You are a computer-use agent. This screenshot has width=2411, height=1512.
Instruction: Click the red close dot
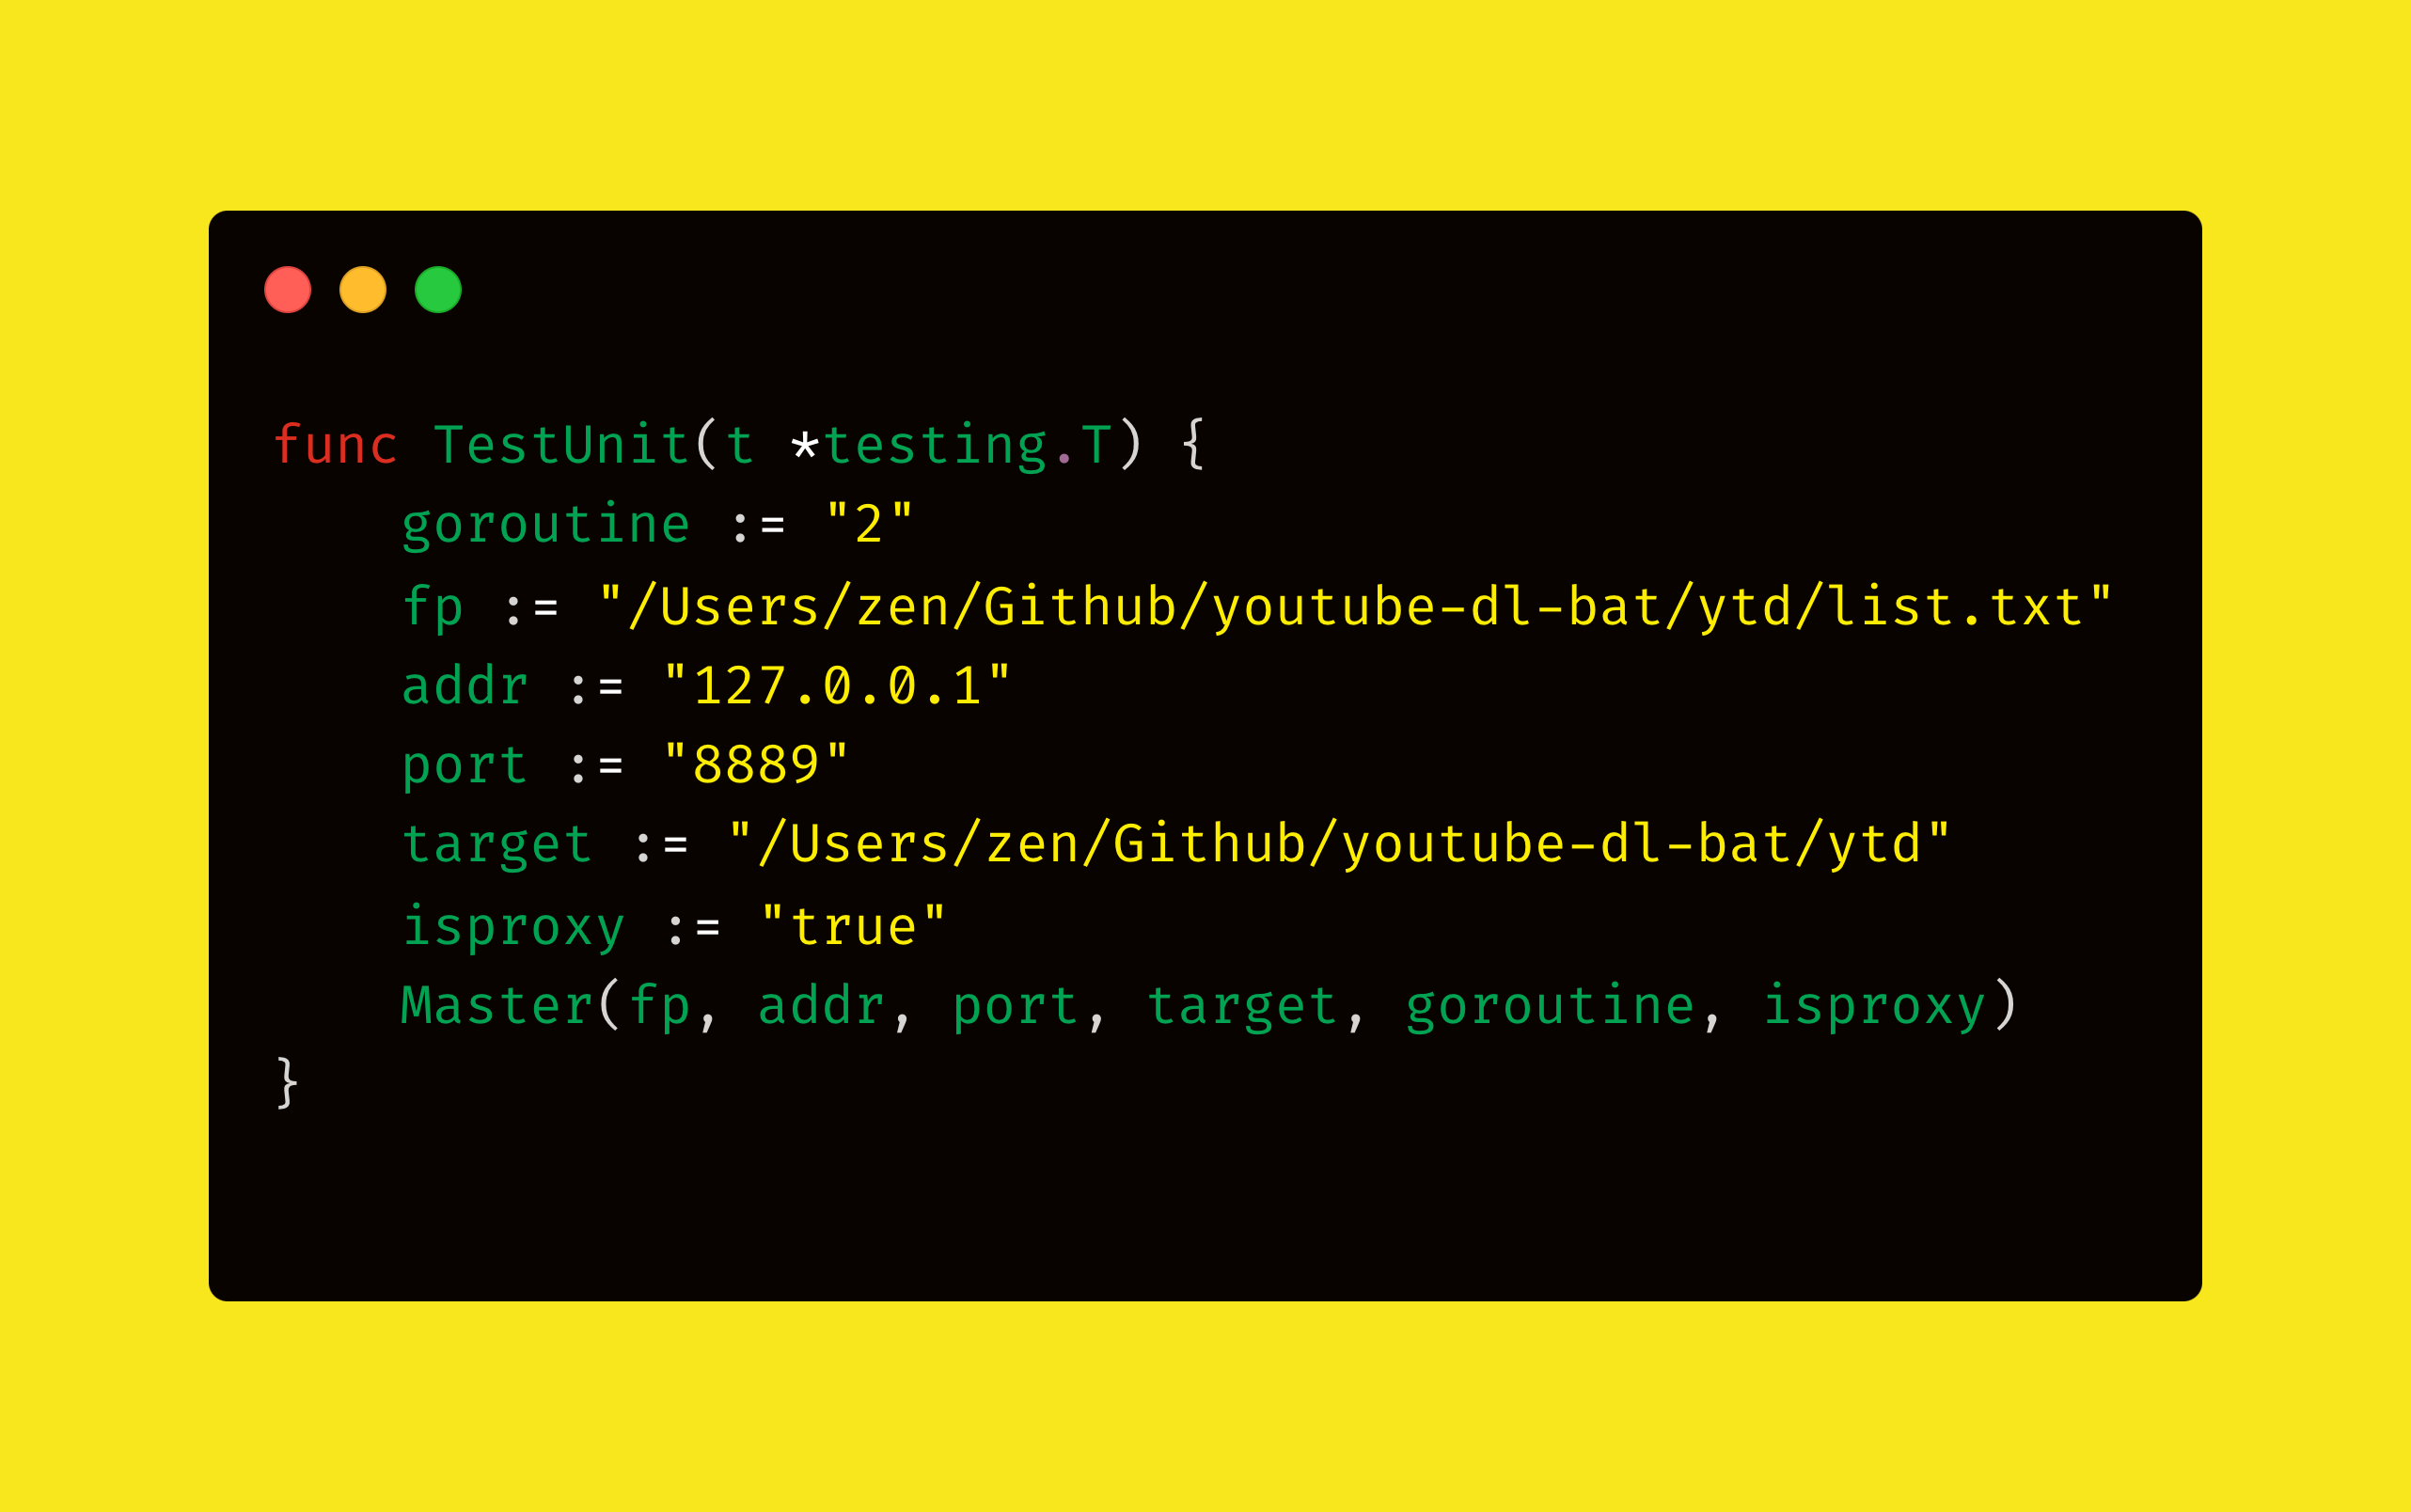tap(288, 290)
